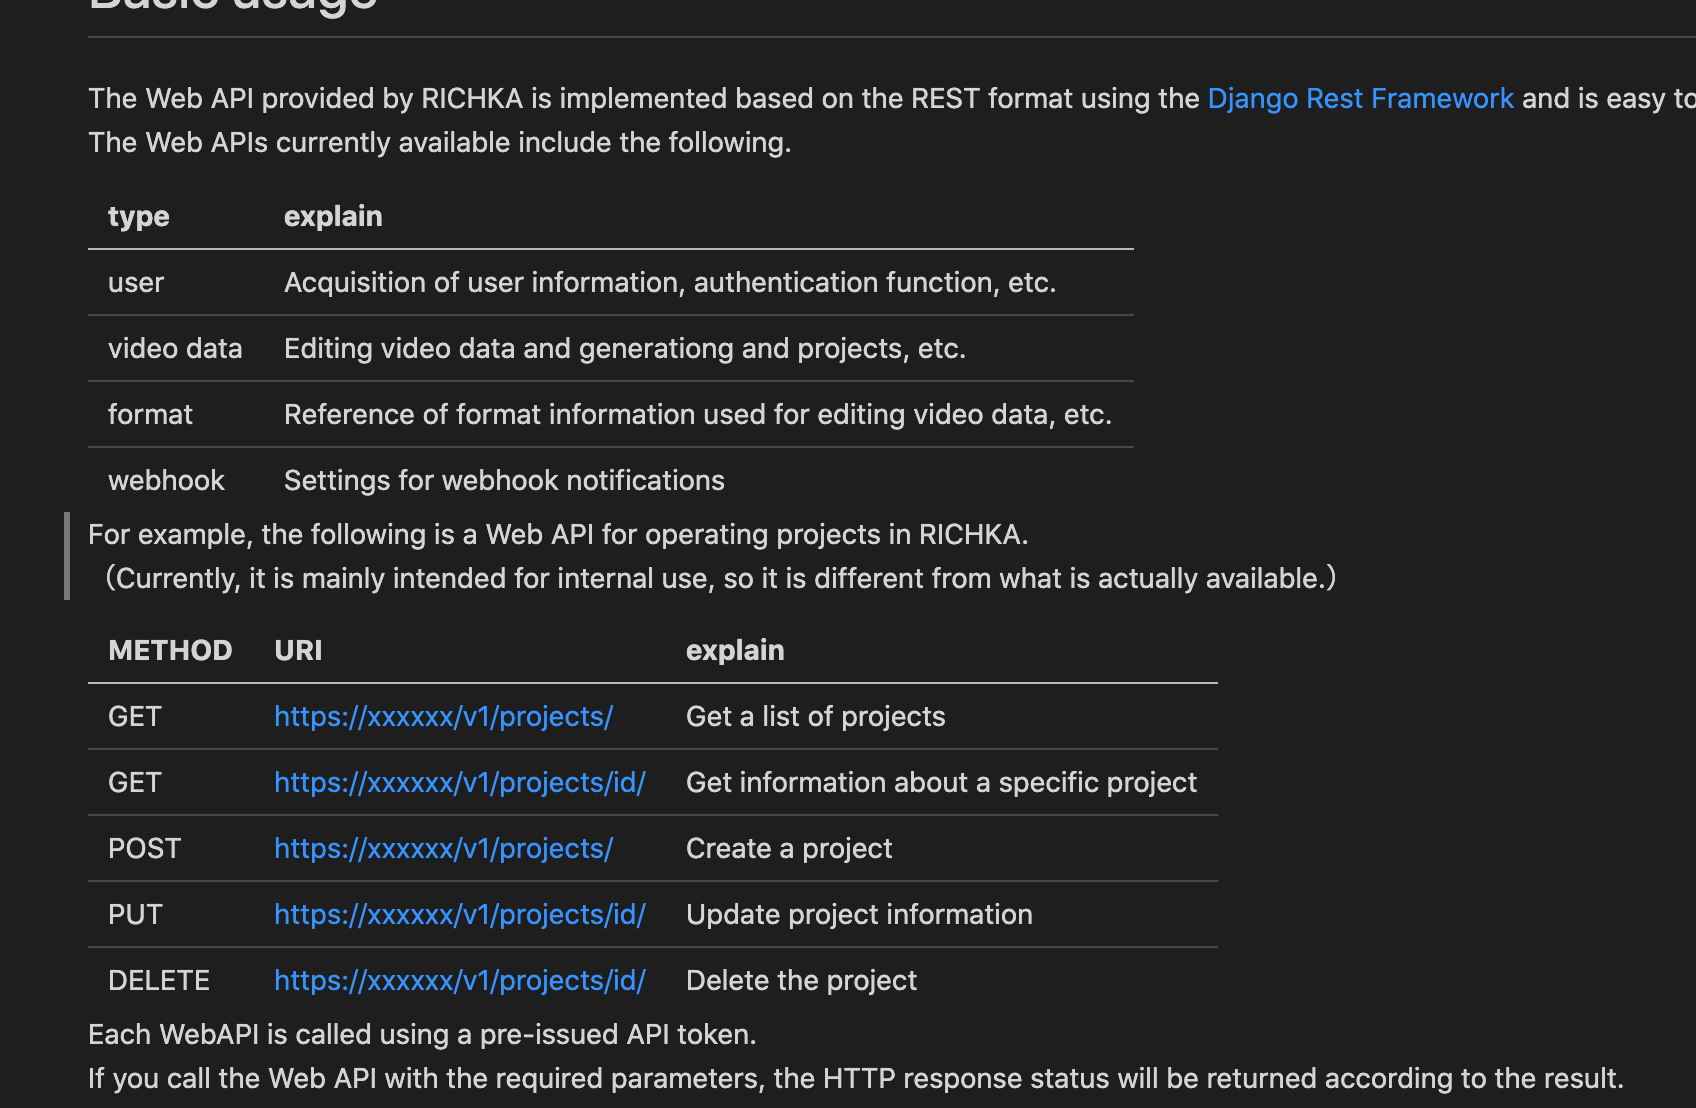Click the "webhook" table cell
Image resolution: width=1696 pixels, height=1108 pixels.
[x=166, y=480]
